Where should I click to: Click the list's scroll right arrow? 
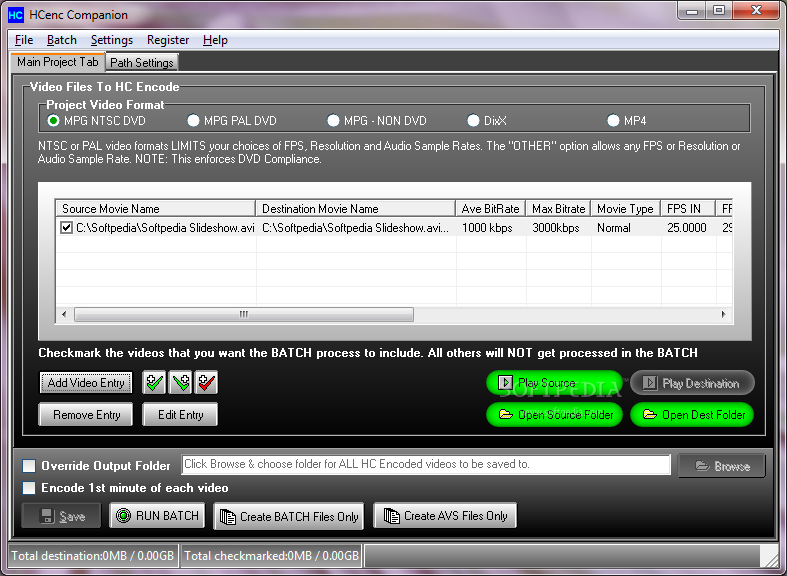723,315
